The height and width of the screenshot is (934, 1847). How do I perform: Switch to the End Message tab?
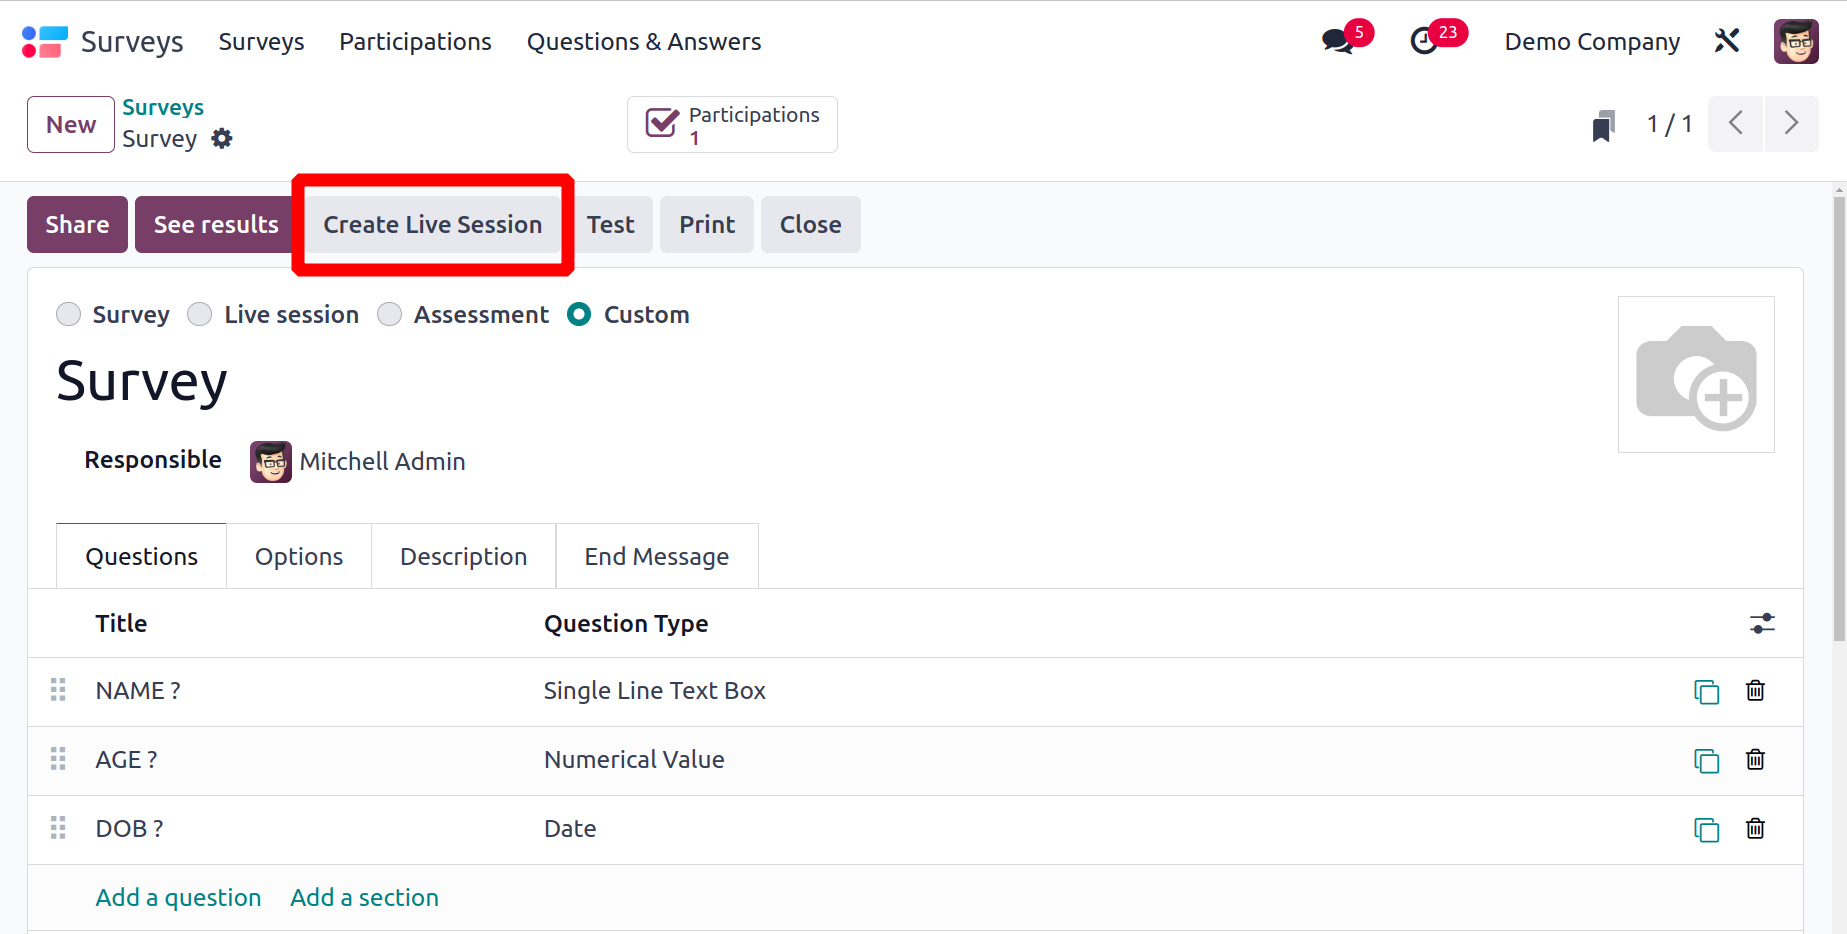[657, 556]
